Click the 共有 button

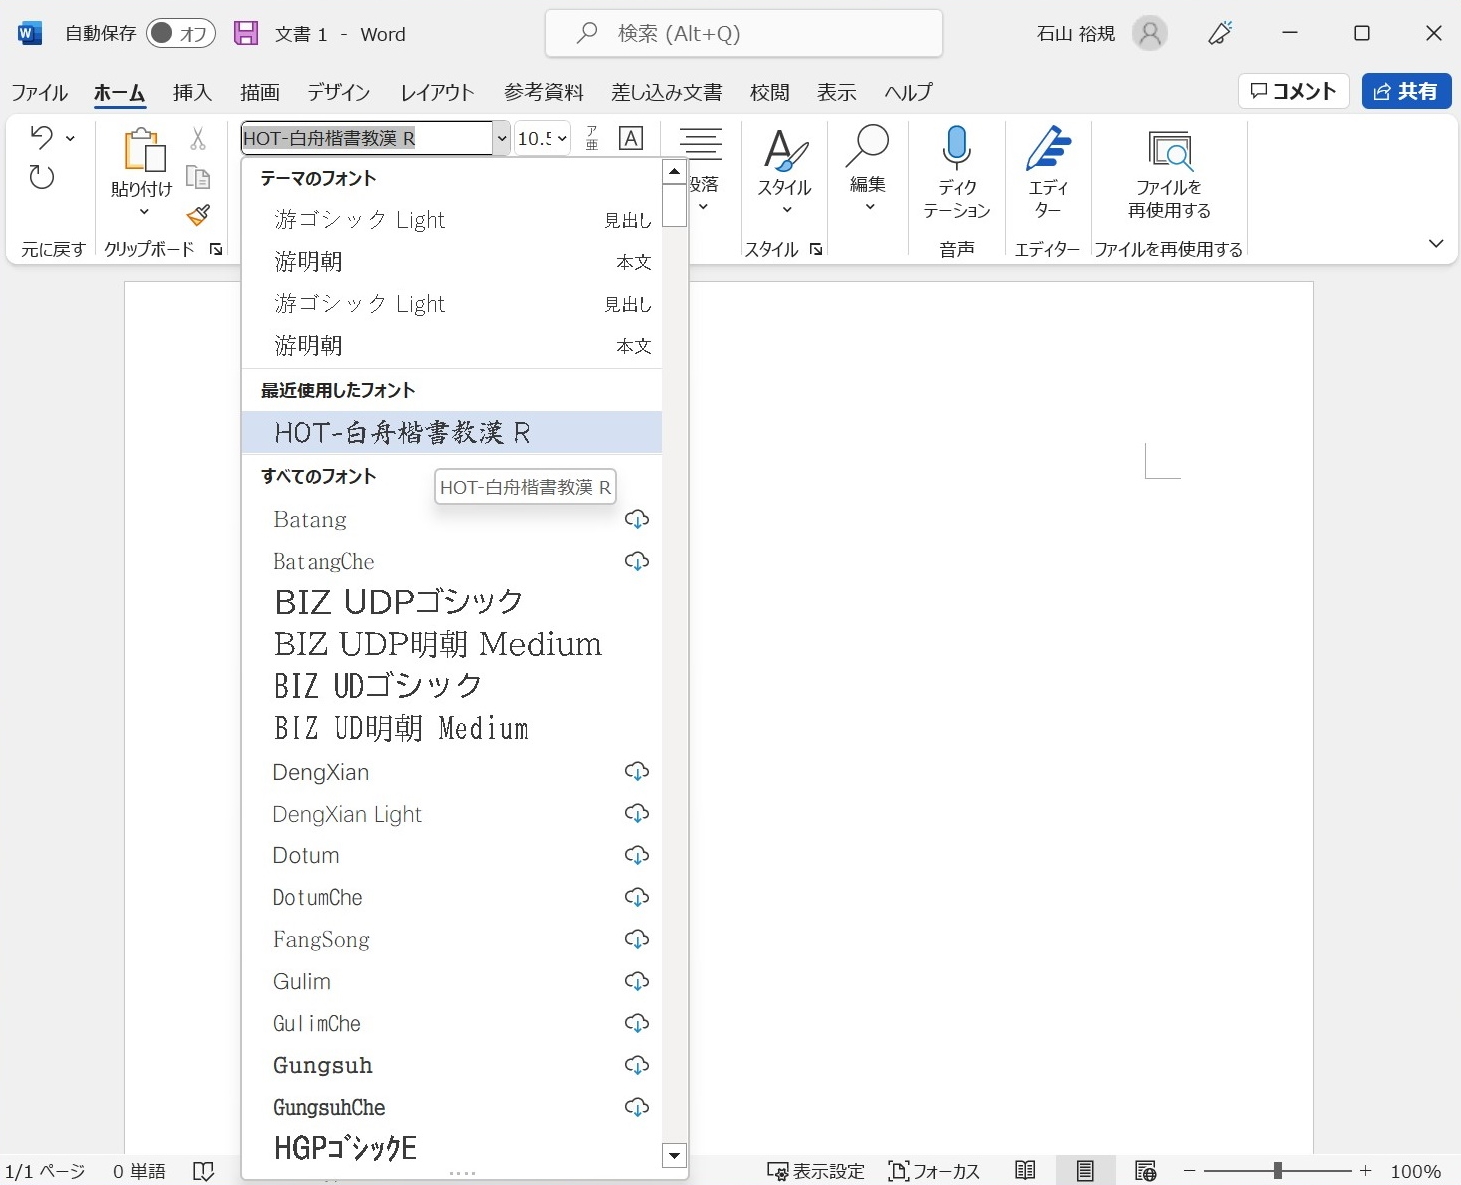click(x=1405, y=91)
